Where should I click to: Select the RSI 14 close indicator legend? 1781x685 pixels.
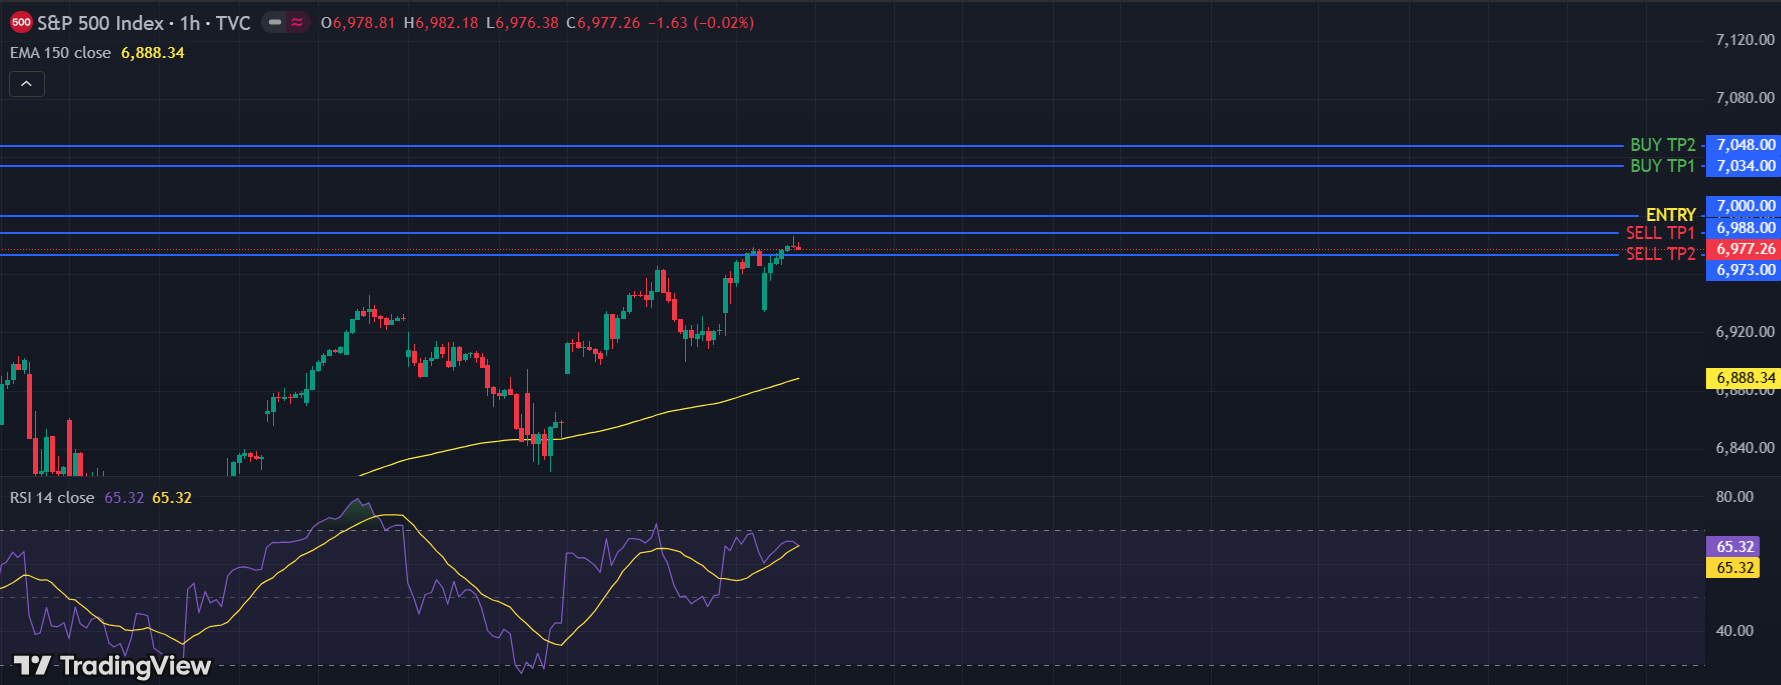point(52,498)
